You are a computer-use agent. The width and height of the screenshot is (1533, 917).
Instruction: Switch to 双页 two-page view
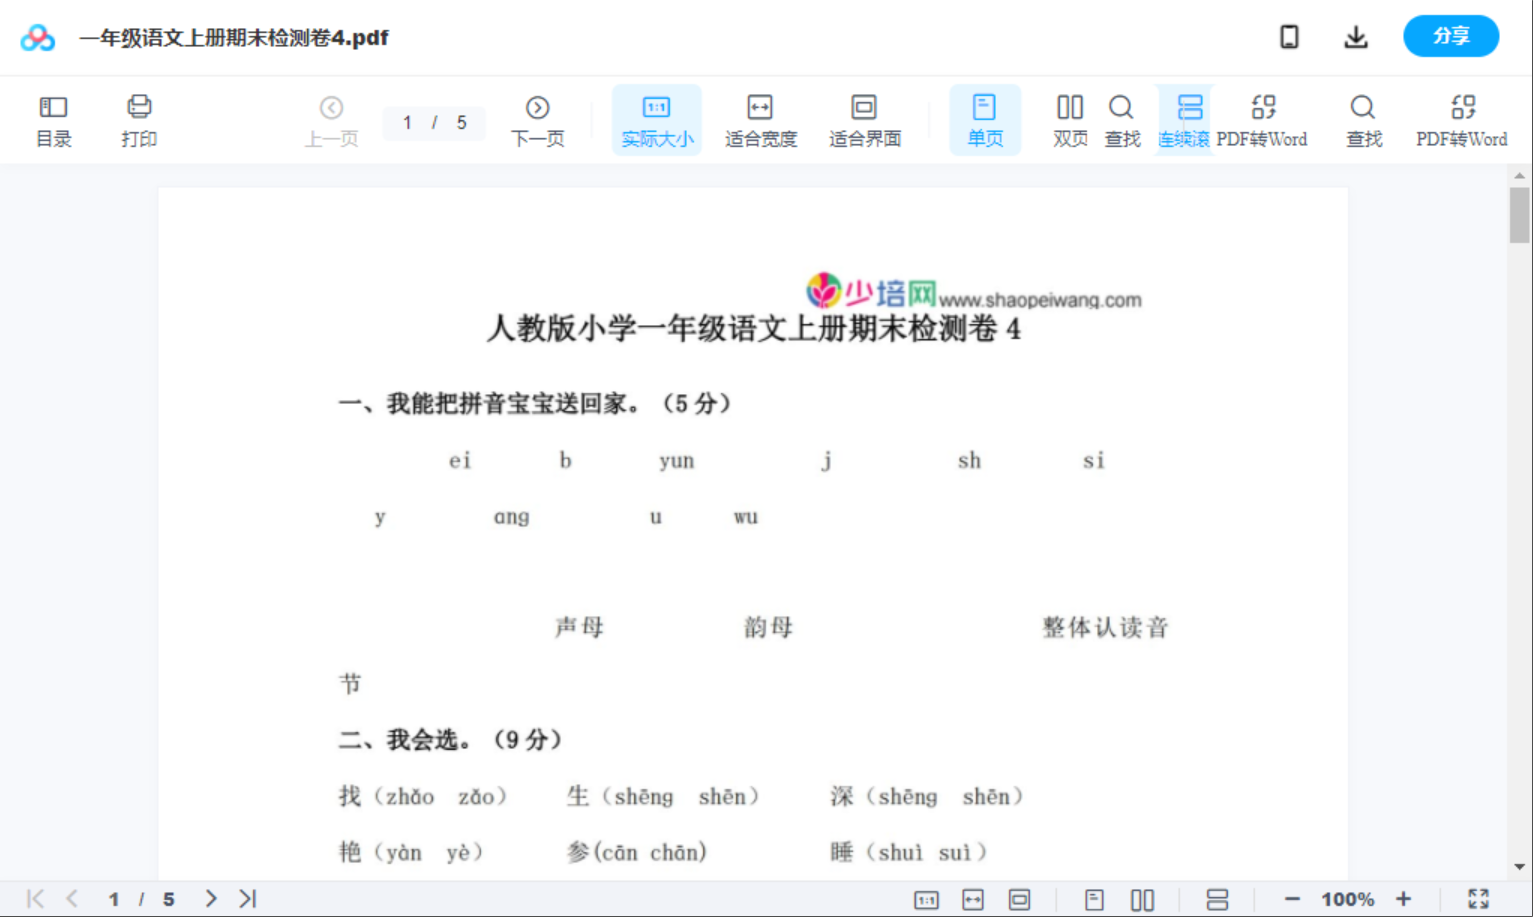(x=1069, y=119)
